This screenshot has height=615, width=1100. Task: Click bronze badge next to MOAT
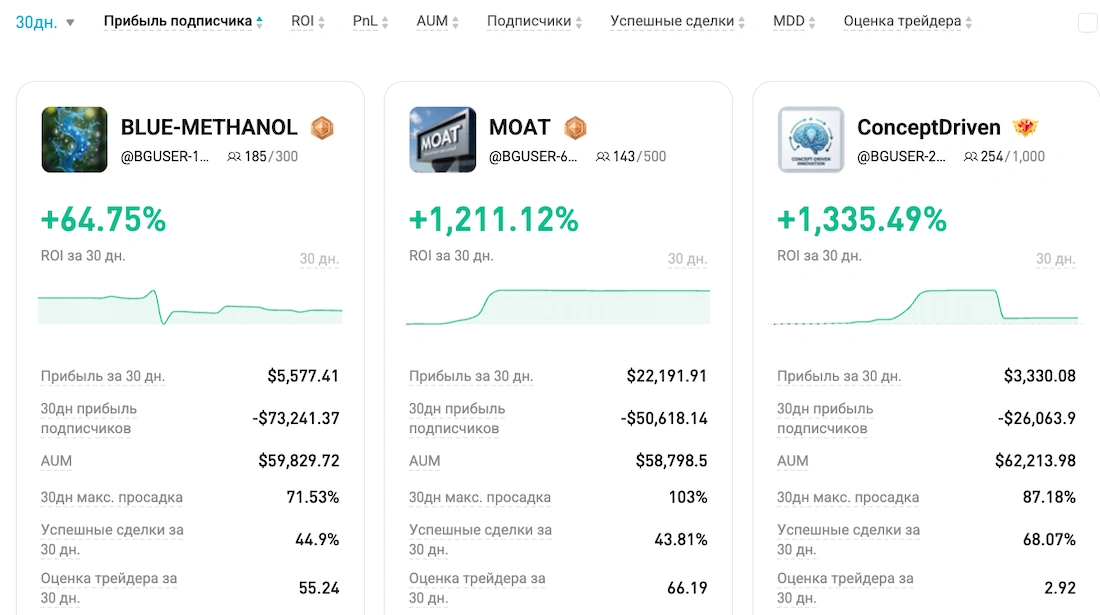point(575,128)
